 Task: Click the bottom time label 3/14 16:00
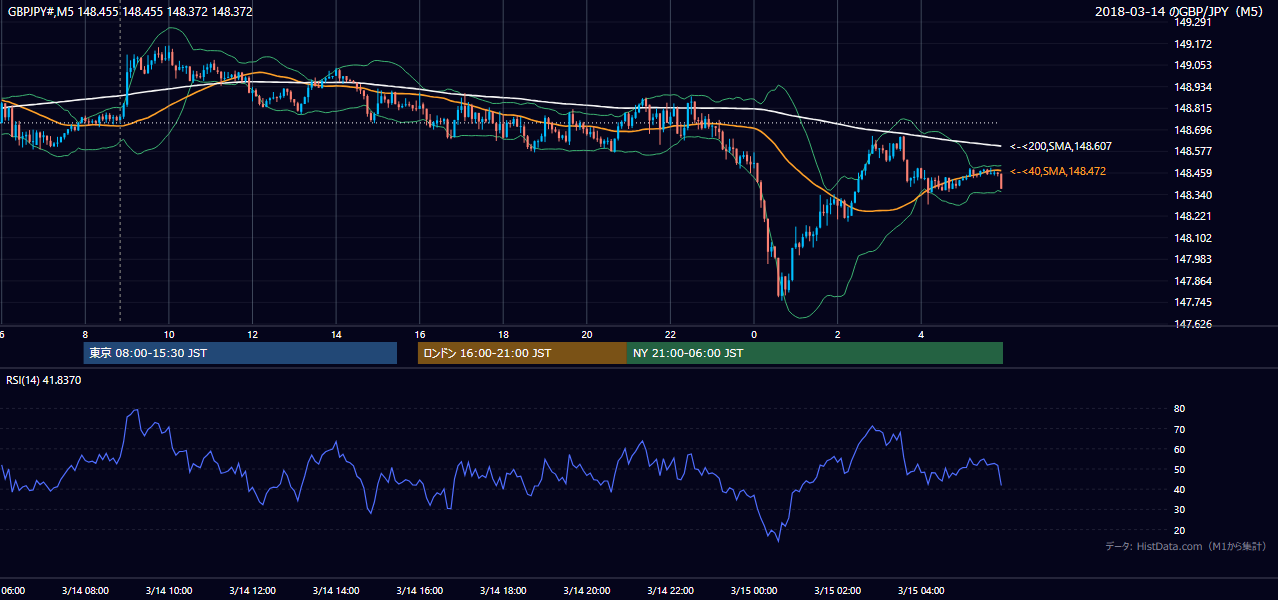click(x=420, y=591)
